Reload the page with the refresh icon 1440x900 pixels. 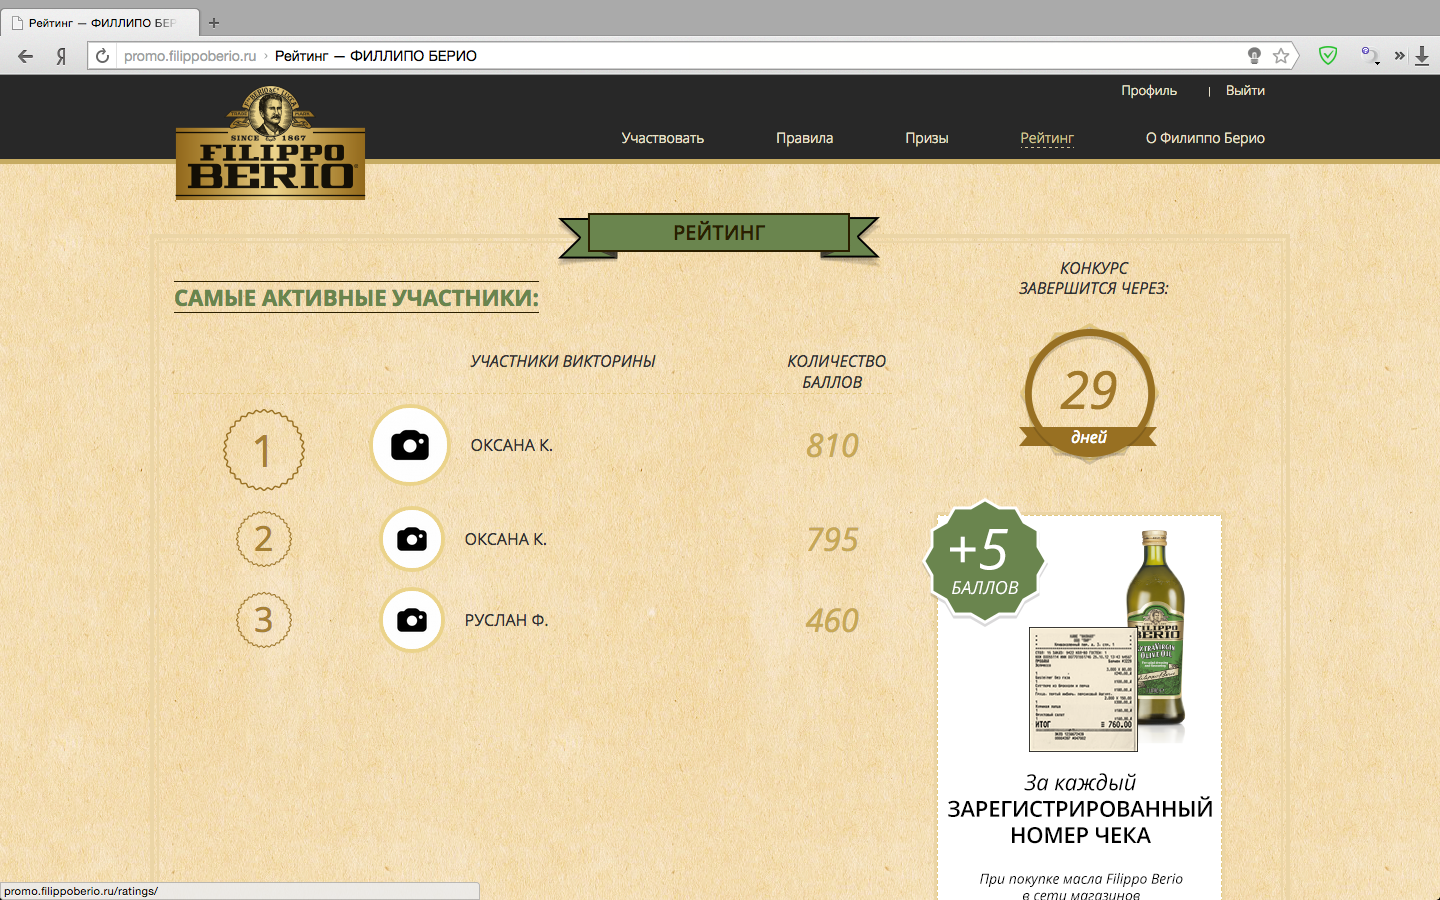[x=102, y=56]
